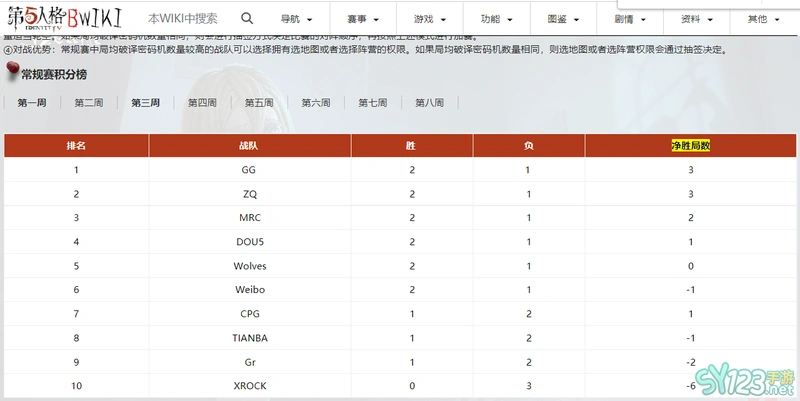800x401 pixels.
Task: Click team name CPG in table
Action: point(250,314)
